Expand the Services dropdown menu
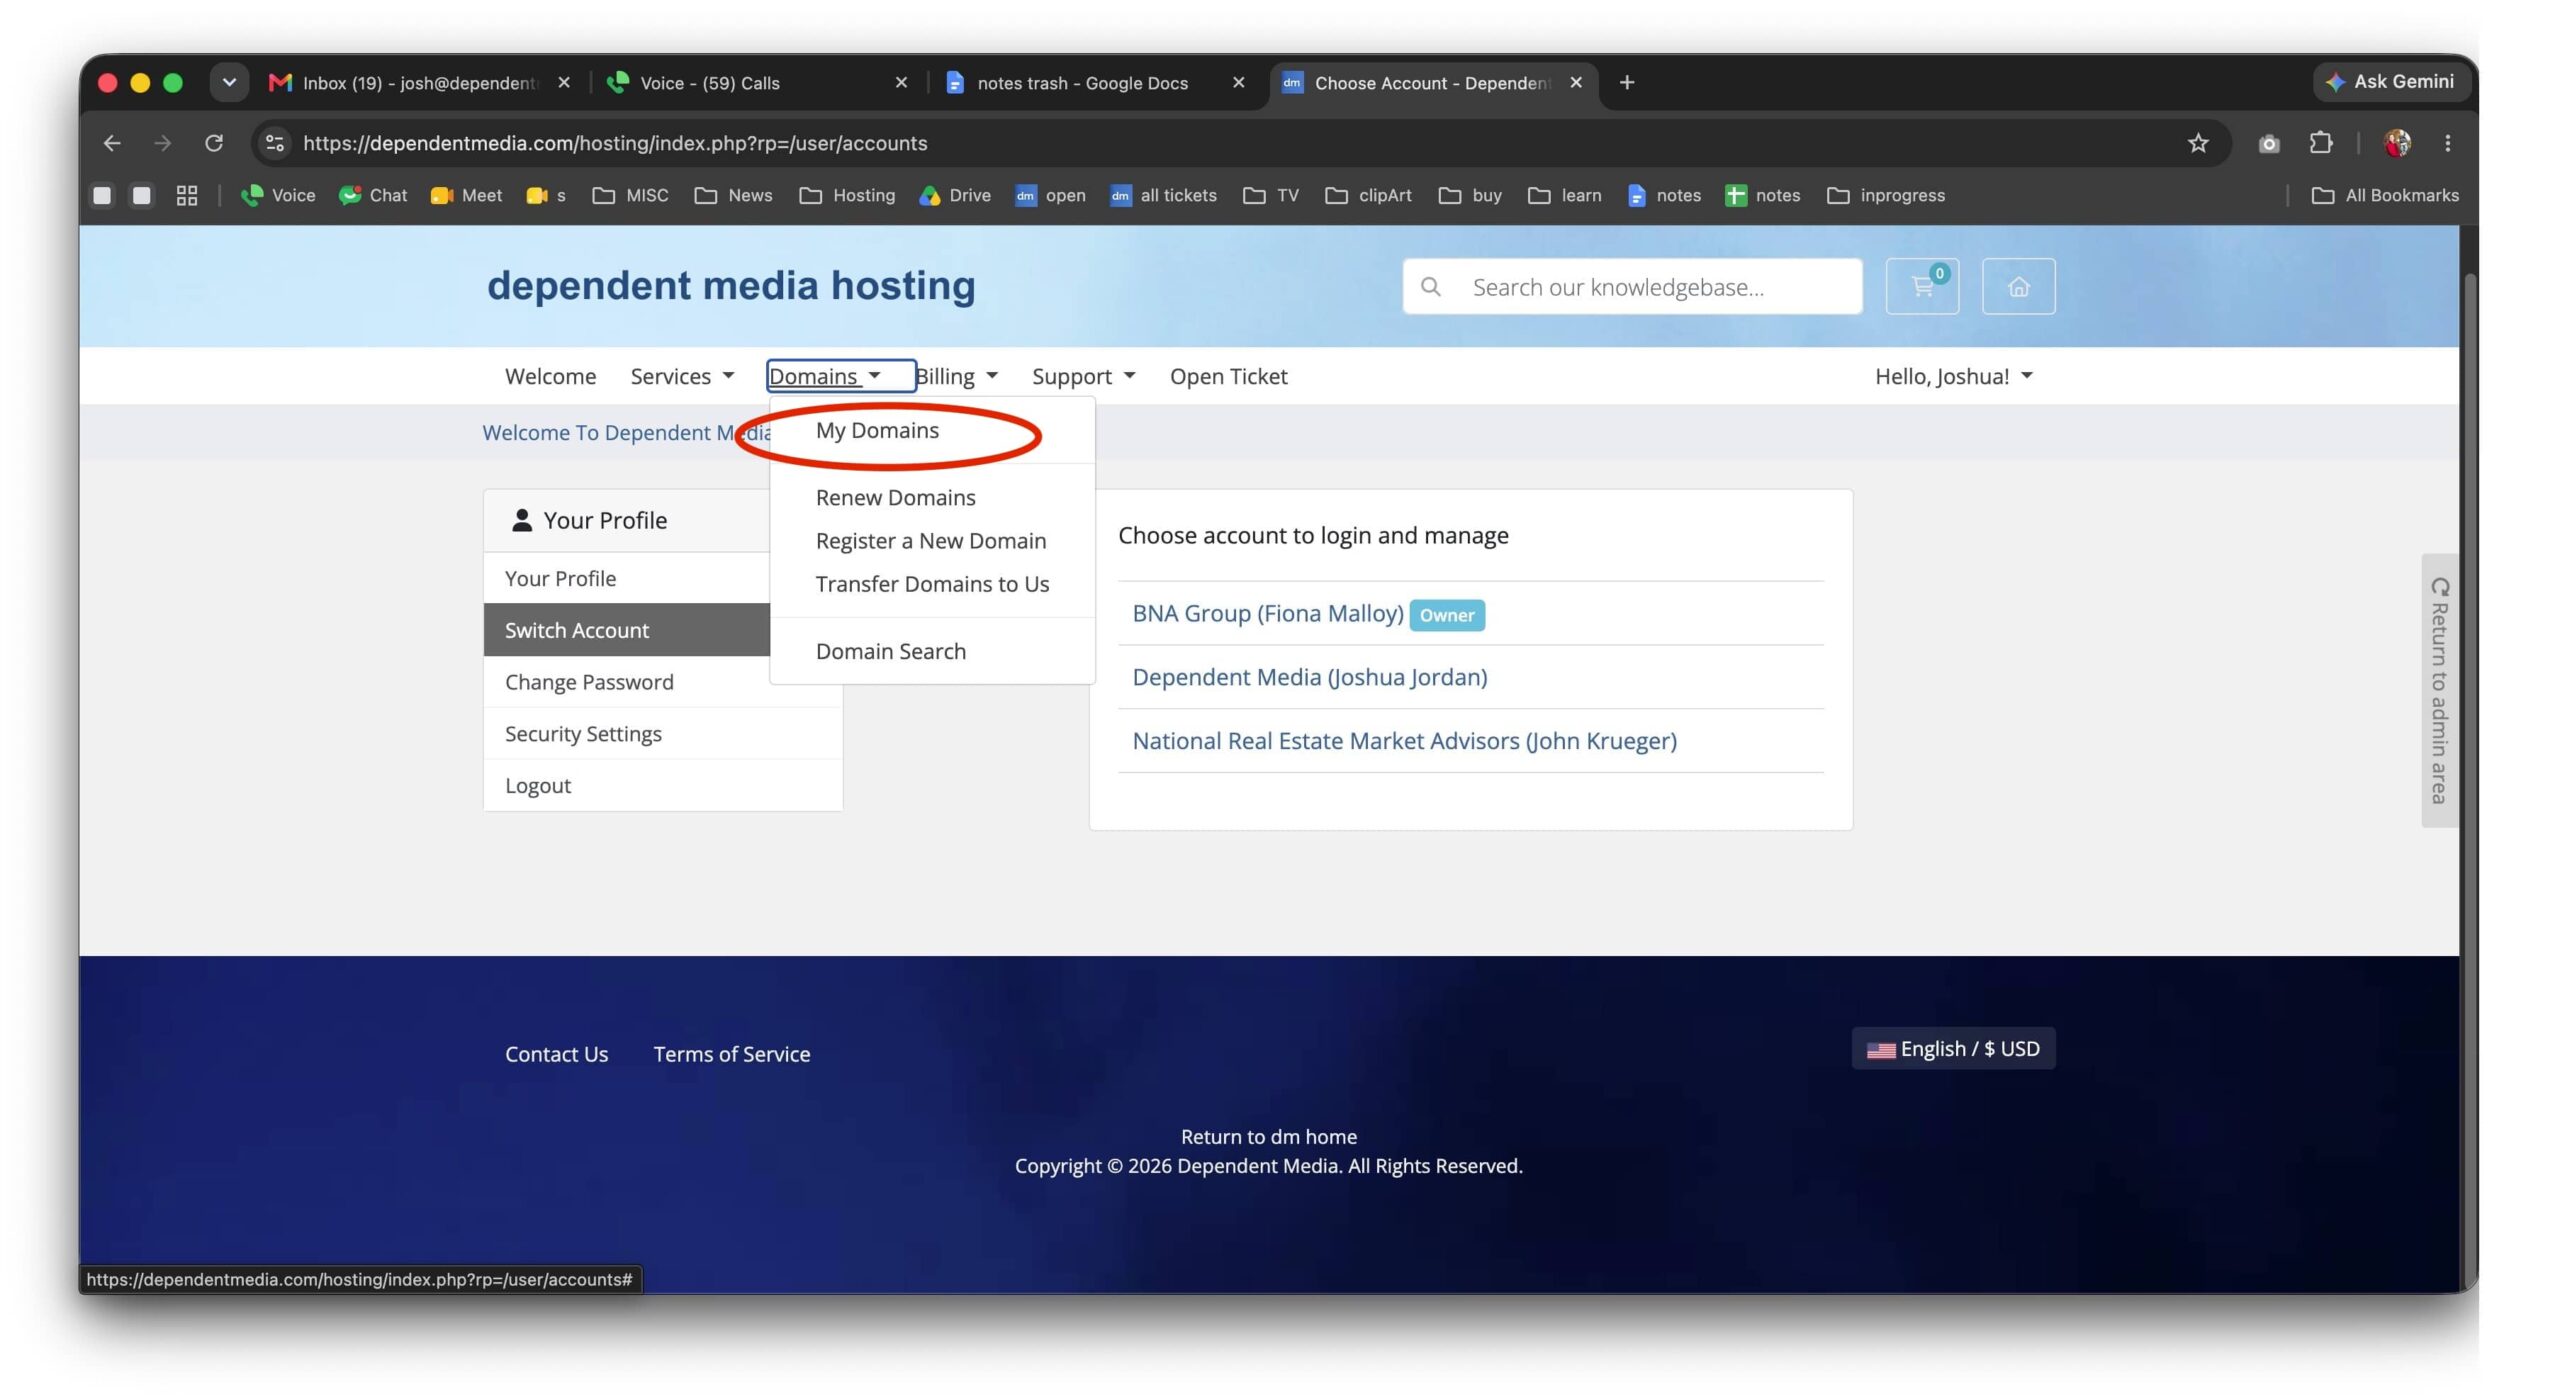 (x=682, y=376)
